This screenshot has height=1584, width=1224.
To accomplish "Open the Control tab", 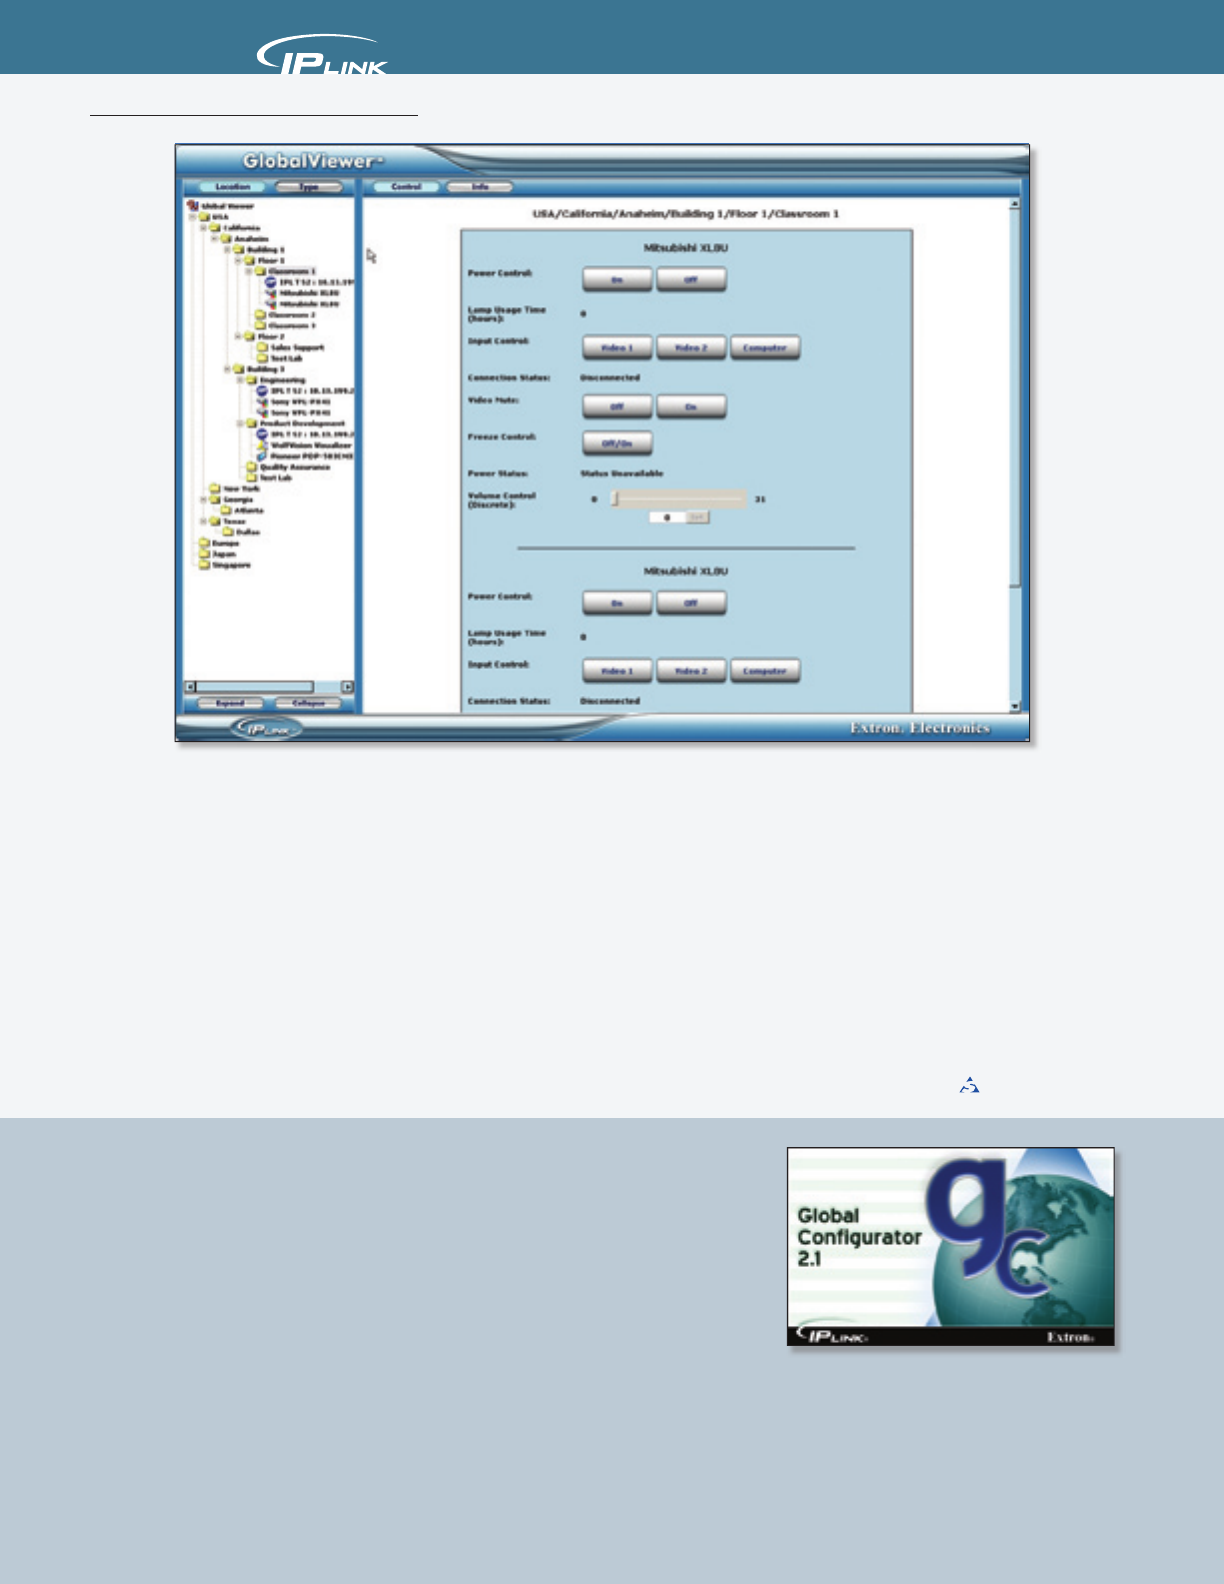I will tap(406, 187).
